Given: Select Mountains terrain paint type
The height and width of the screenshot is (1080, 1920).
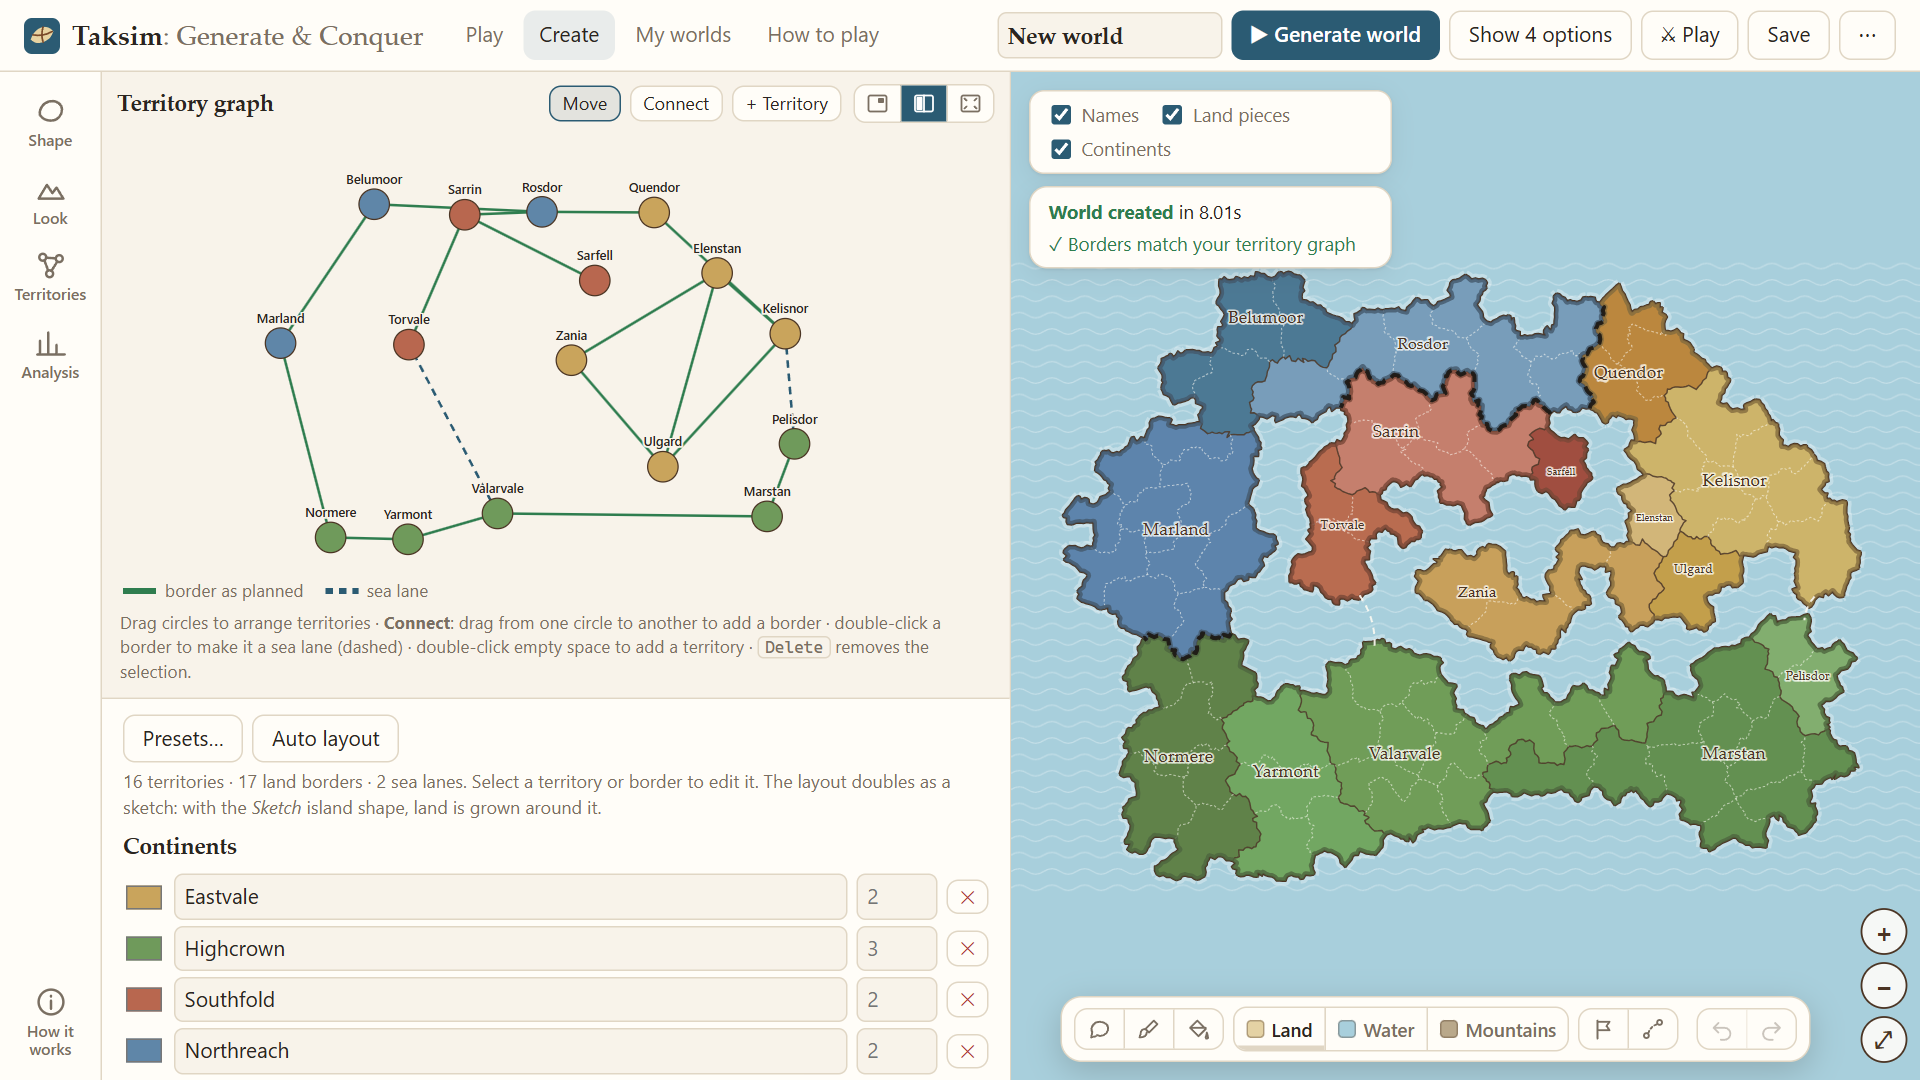Looking at the screenshot, I should click(1498, 1030).
